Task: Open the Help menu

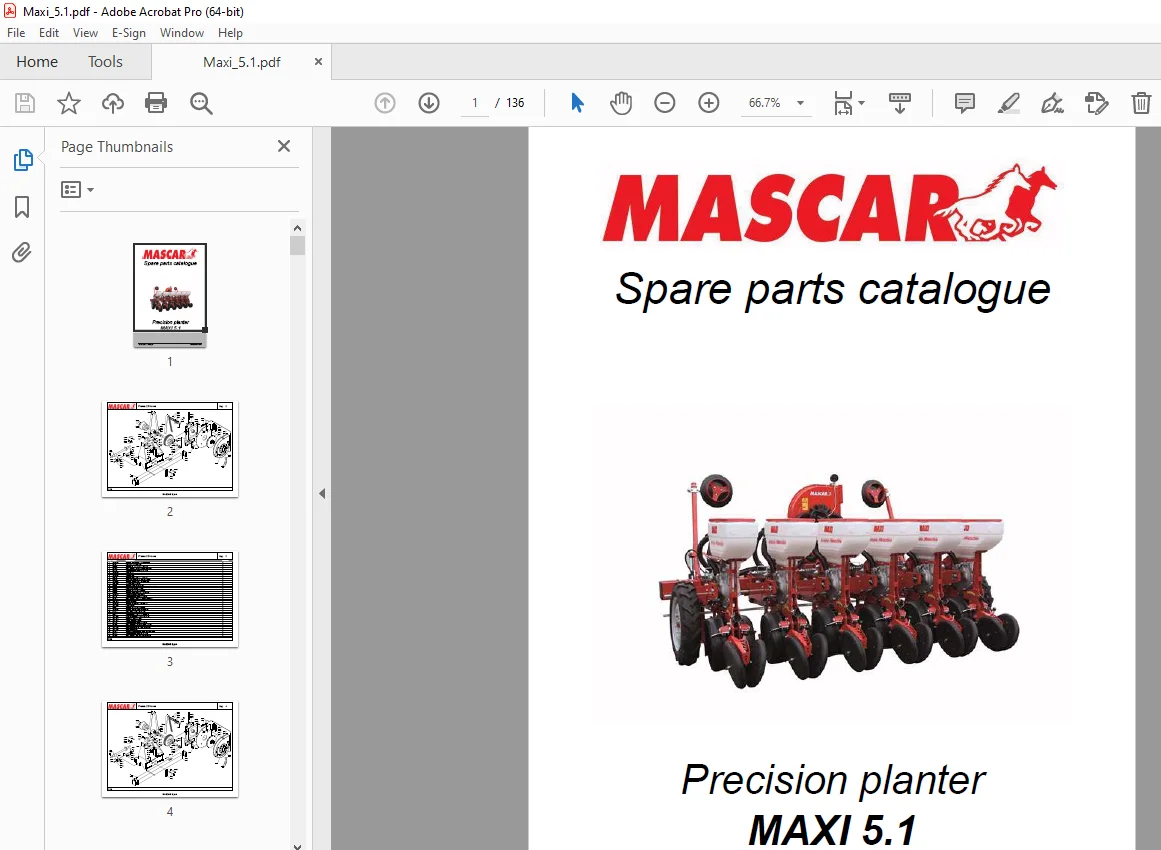Action: point(230,33)
